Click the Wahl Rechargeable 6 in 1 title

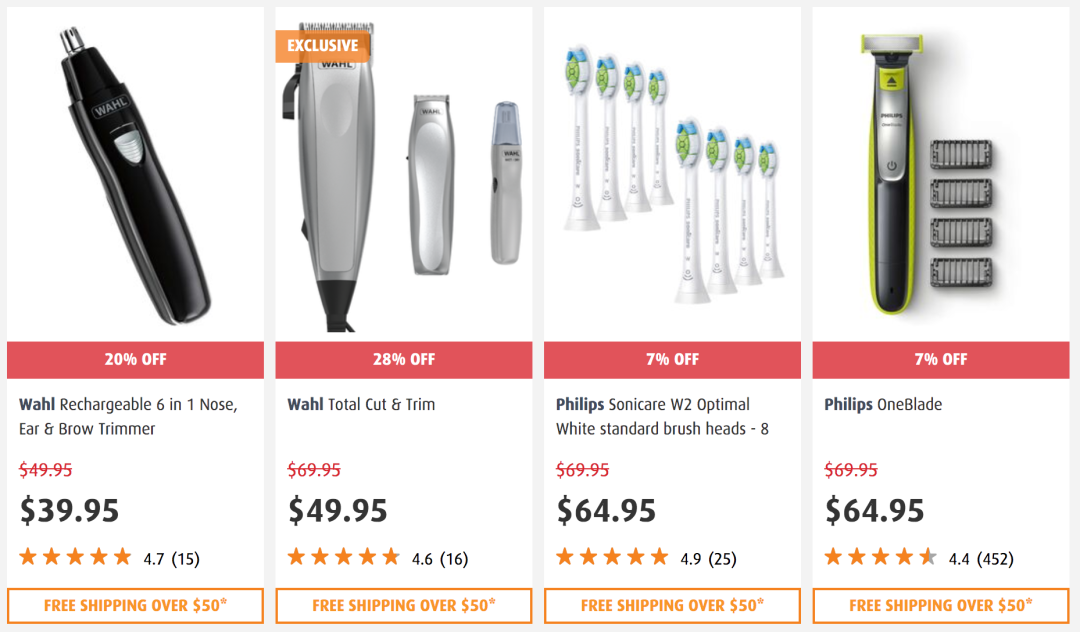tap(128, 417)
